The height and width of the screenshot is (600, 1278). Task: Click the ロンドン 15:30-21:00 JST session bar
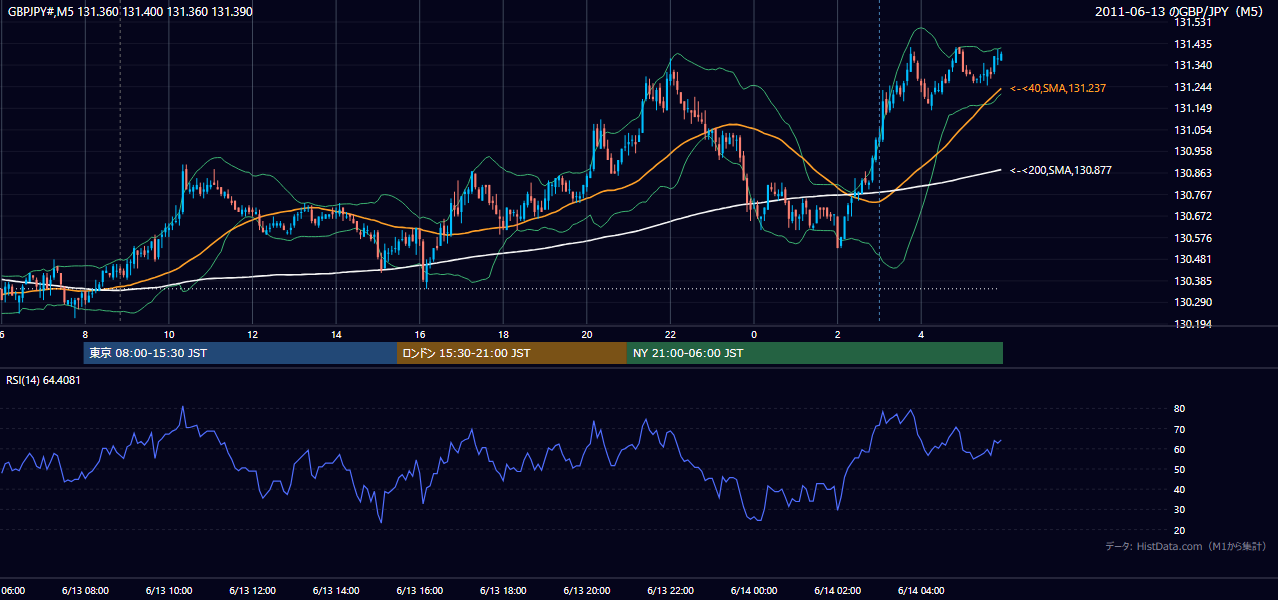click(x=512, y=353)
